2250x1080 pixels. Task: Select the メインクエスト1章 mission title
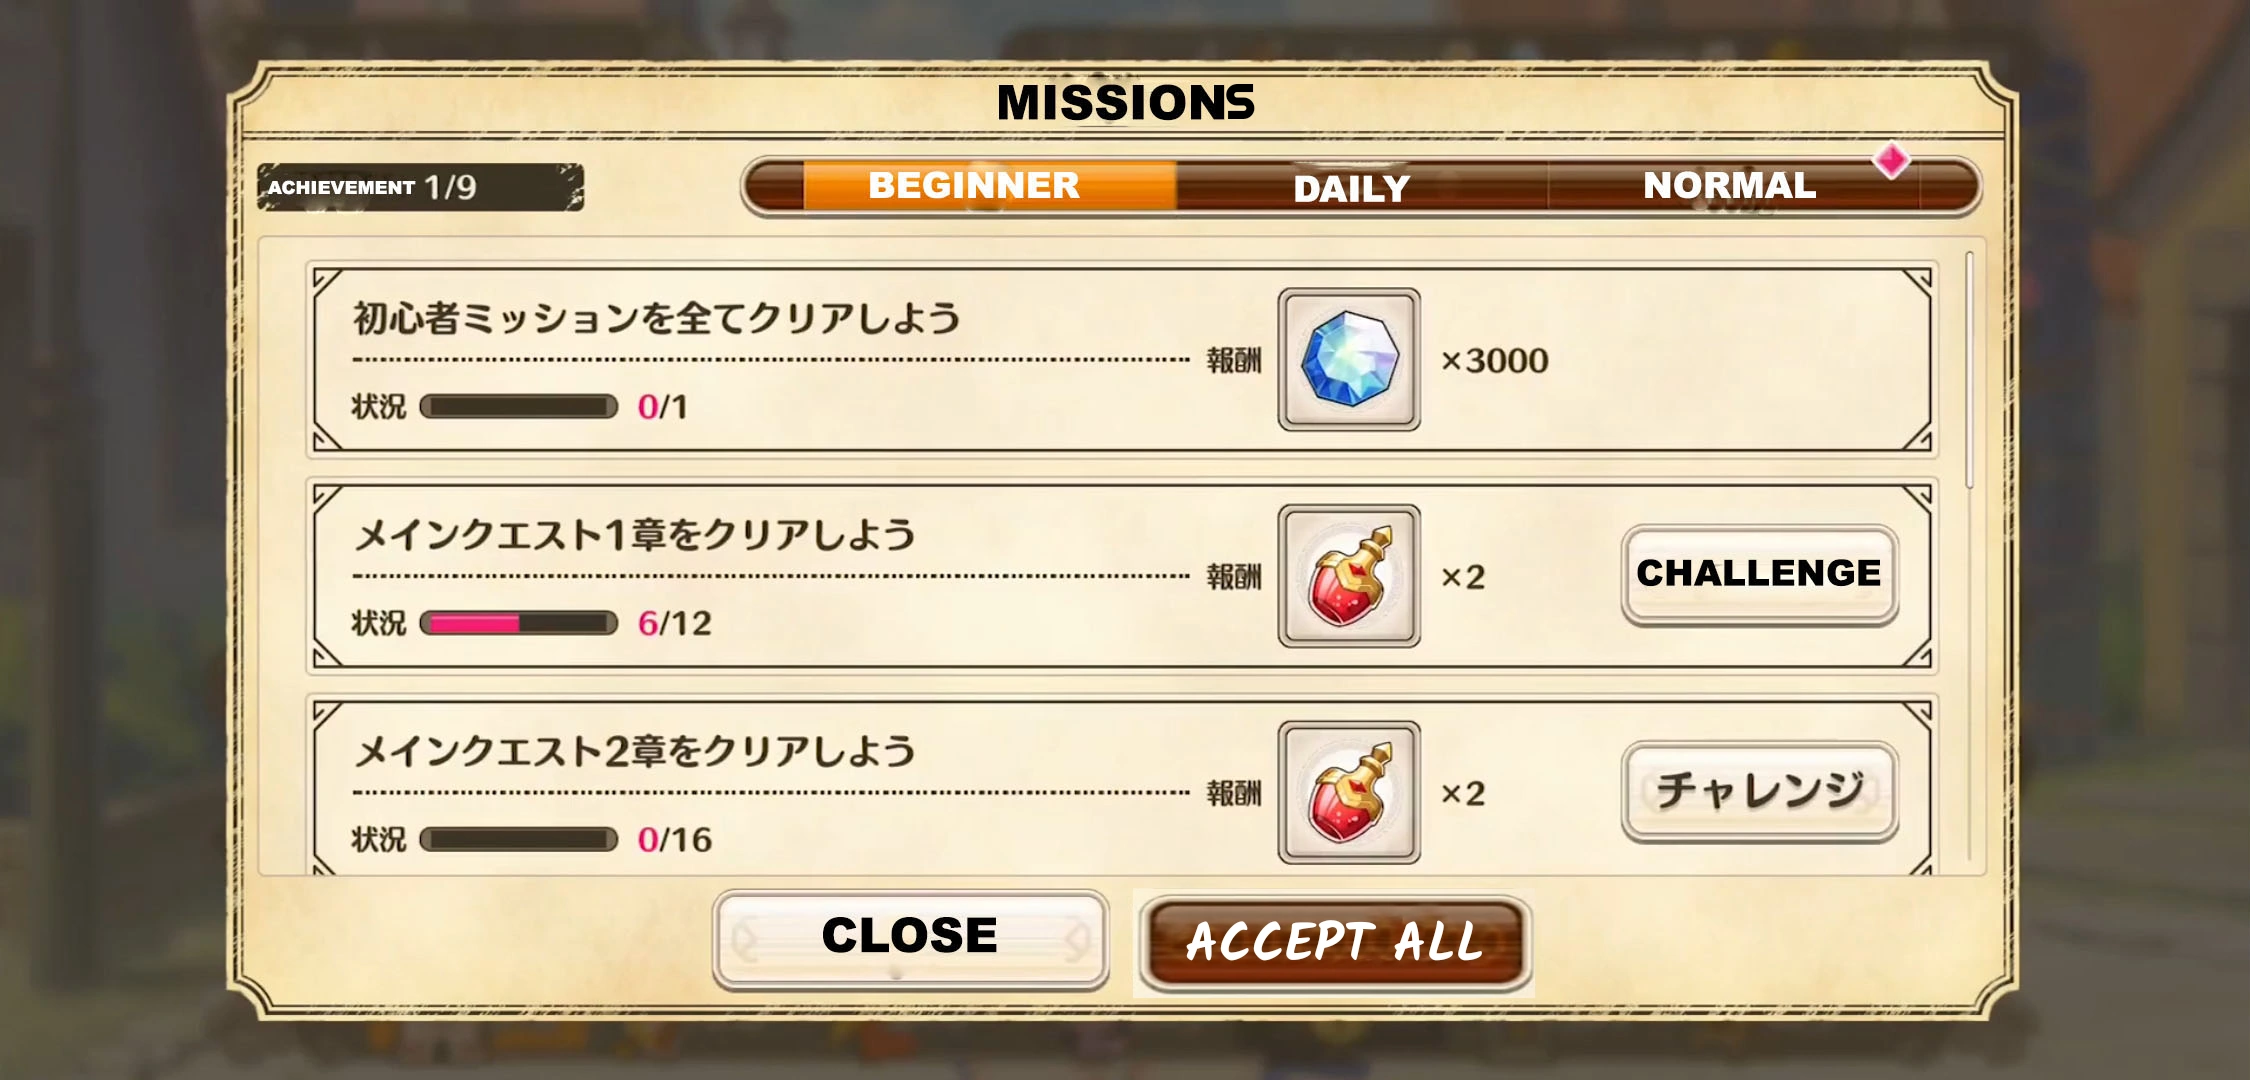tap(635, 535)
